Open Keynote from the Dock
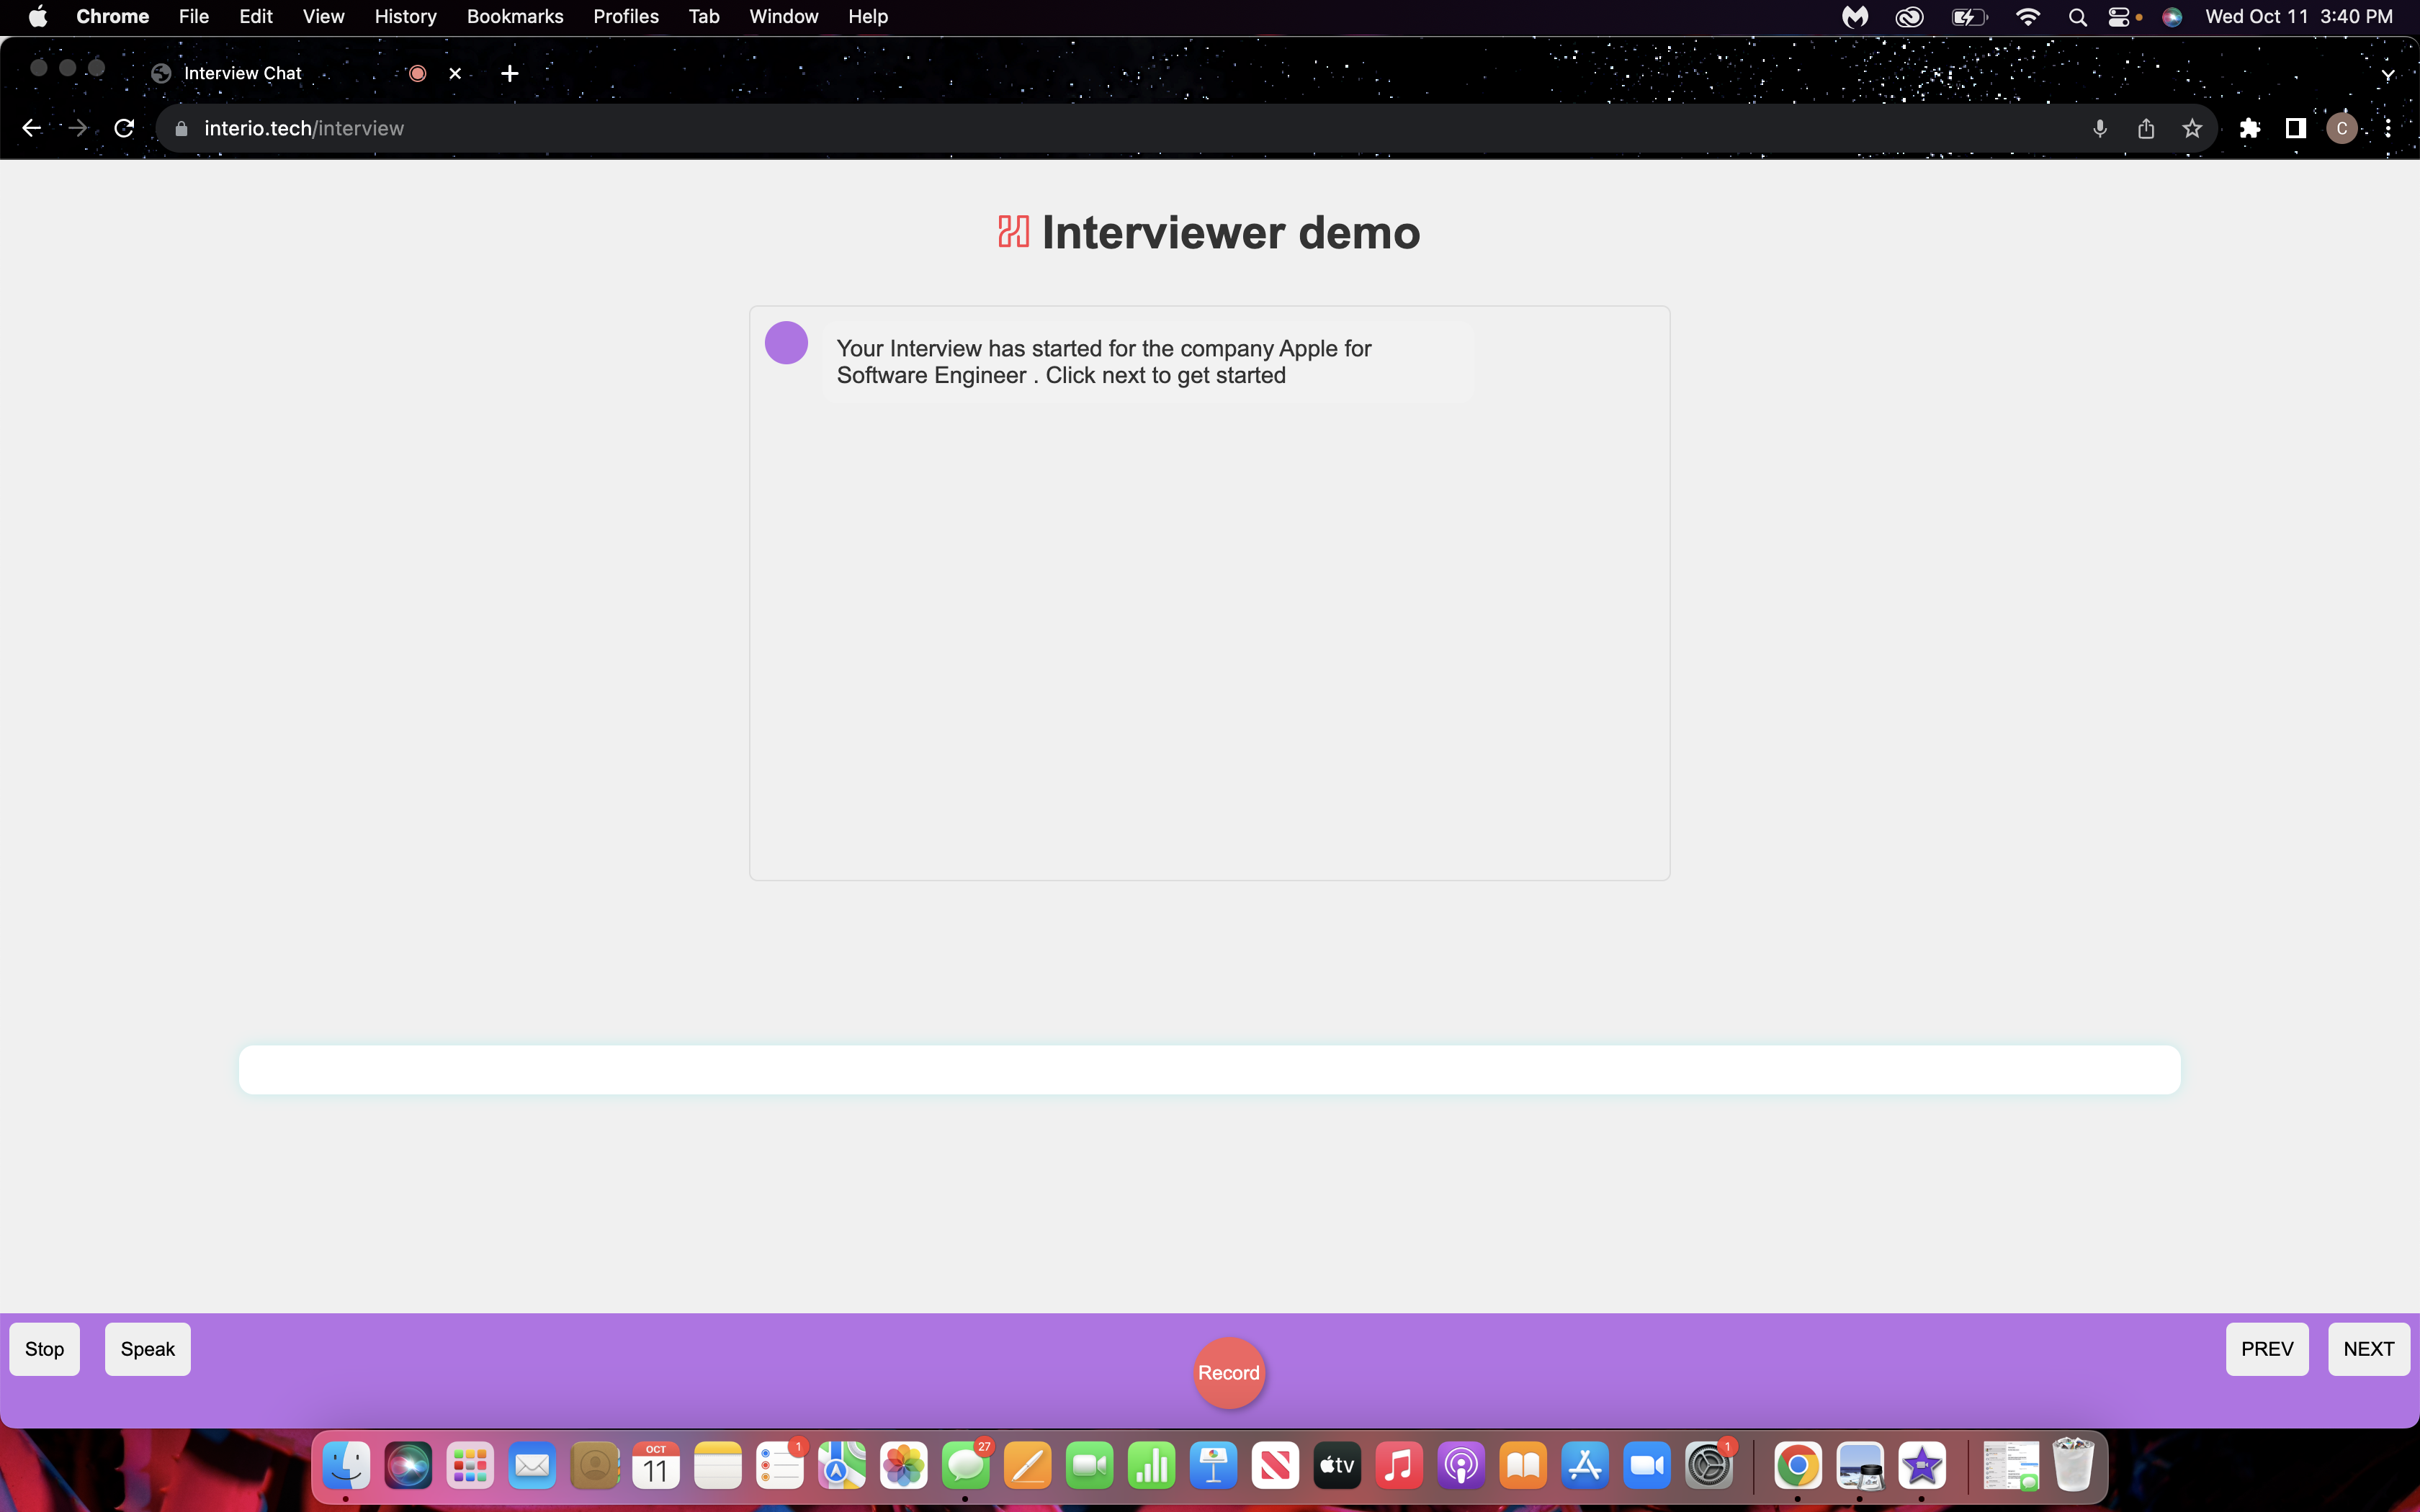 [1213, 1466]
